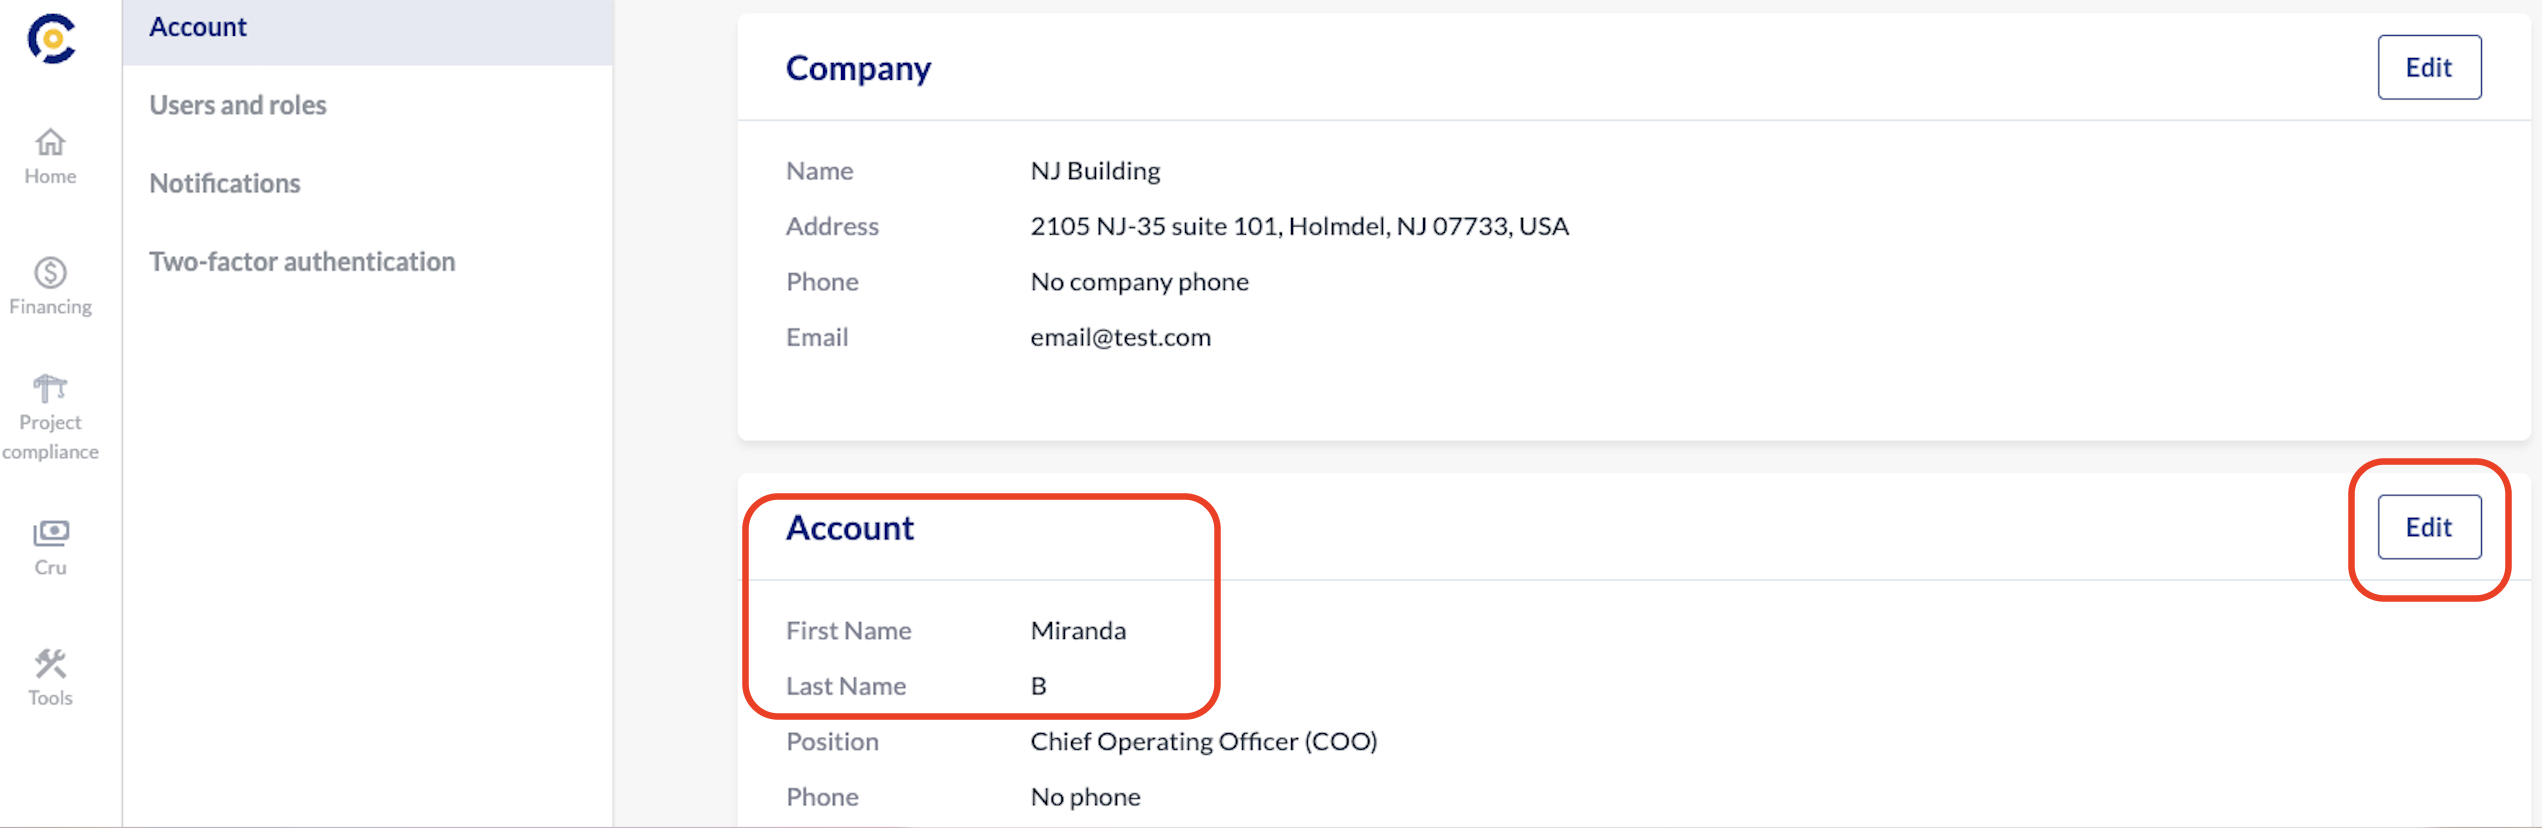The width and height of the screenshot is (2542, 828).
Task: Click the Company section heading
Action: point(858,68)
